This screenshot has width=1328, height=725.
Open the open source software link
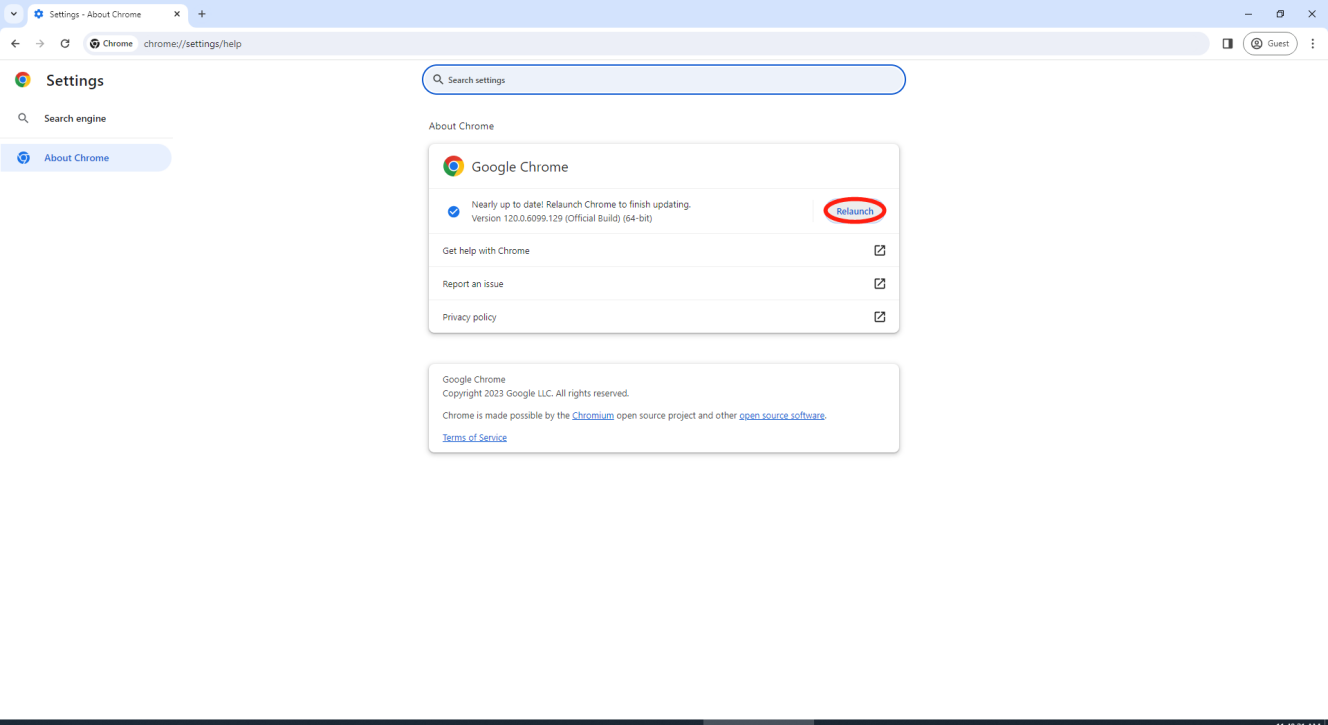pyautogui.click(x=781, y=415)
